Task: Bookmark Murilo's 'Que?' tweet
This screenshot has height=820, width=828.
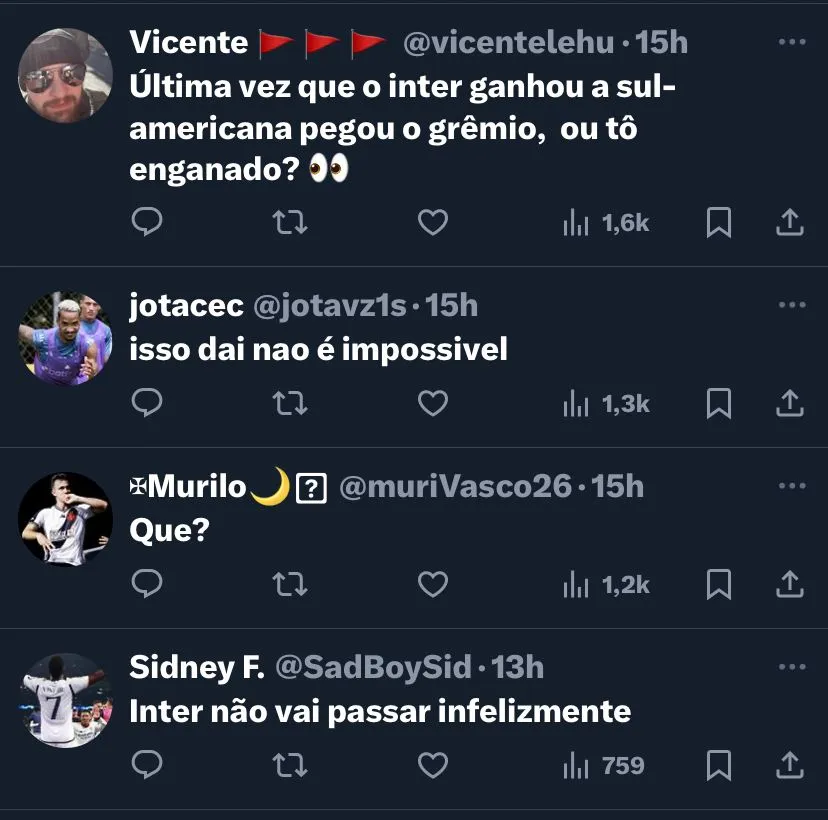Action: (x=718, y=584)
